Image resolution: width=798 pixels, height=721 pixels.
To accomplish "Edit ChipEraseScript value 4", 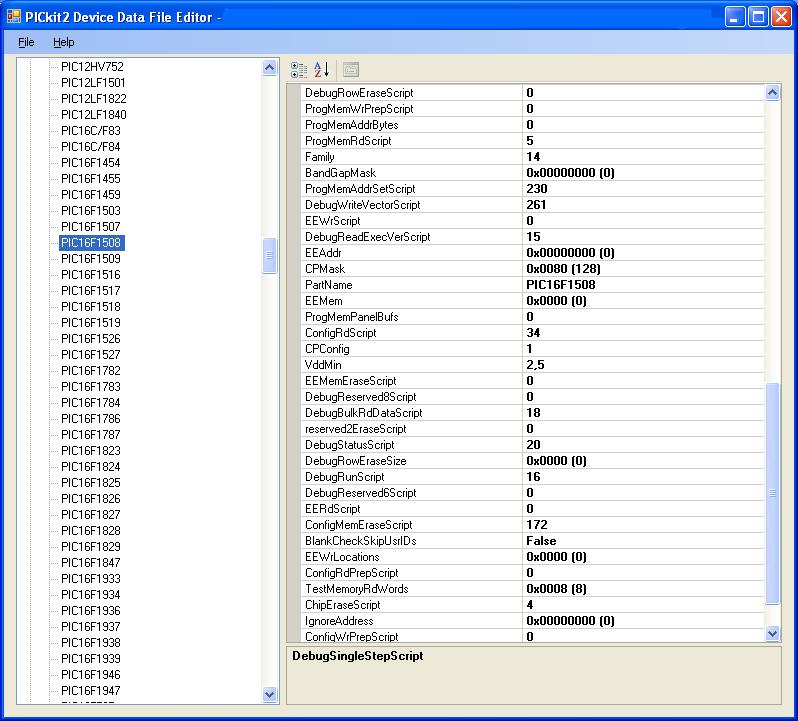I will [x=643, y=604].
